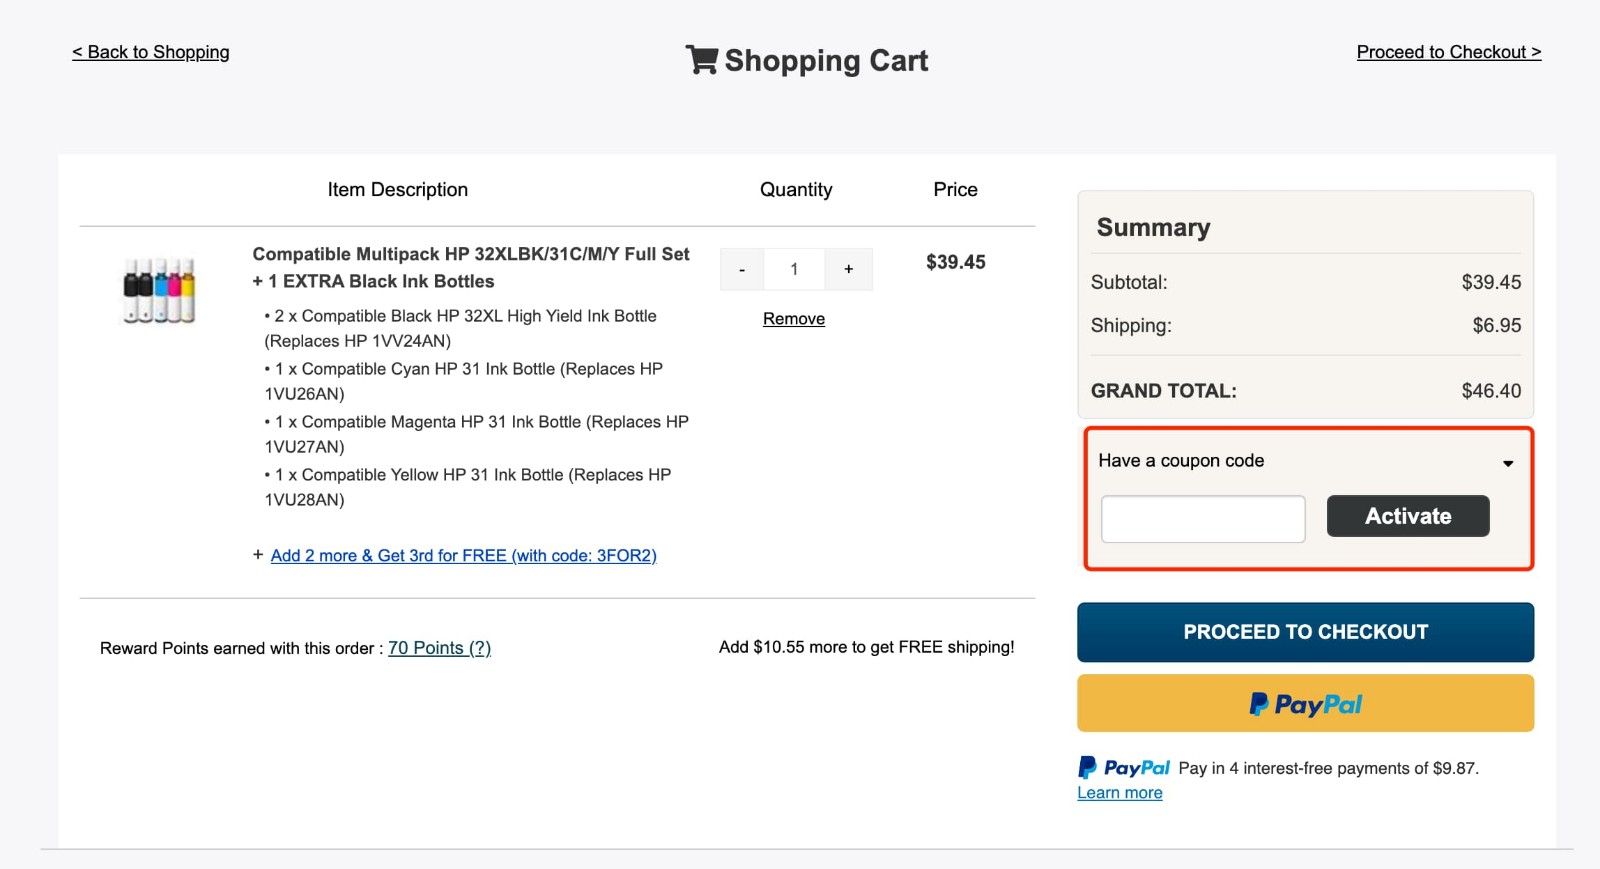Click the 'Item Description' column header
1600x869 pixels.
coord(398,190)
